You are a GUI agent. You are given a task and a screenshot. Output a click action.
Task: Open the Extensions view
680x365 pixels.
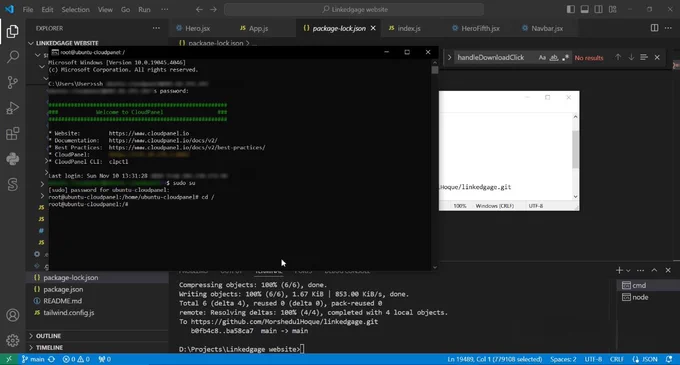(x=13, y=134)
